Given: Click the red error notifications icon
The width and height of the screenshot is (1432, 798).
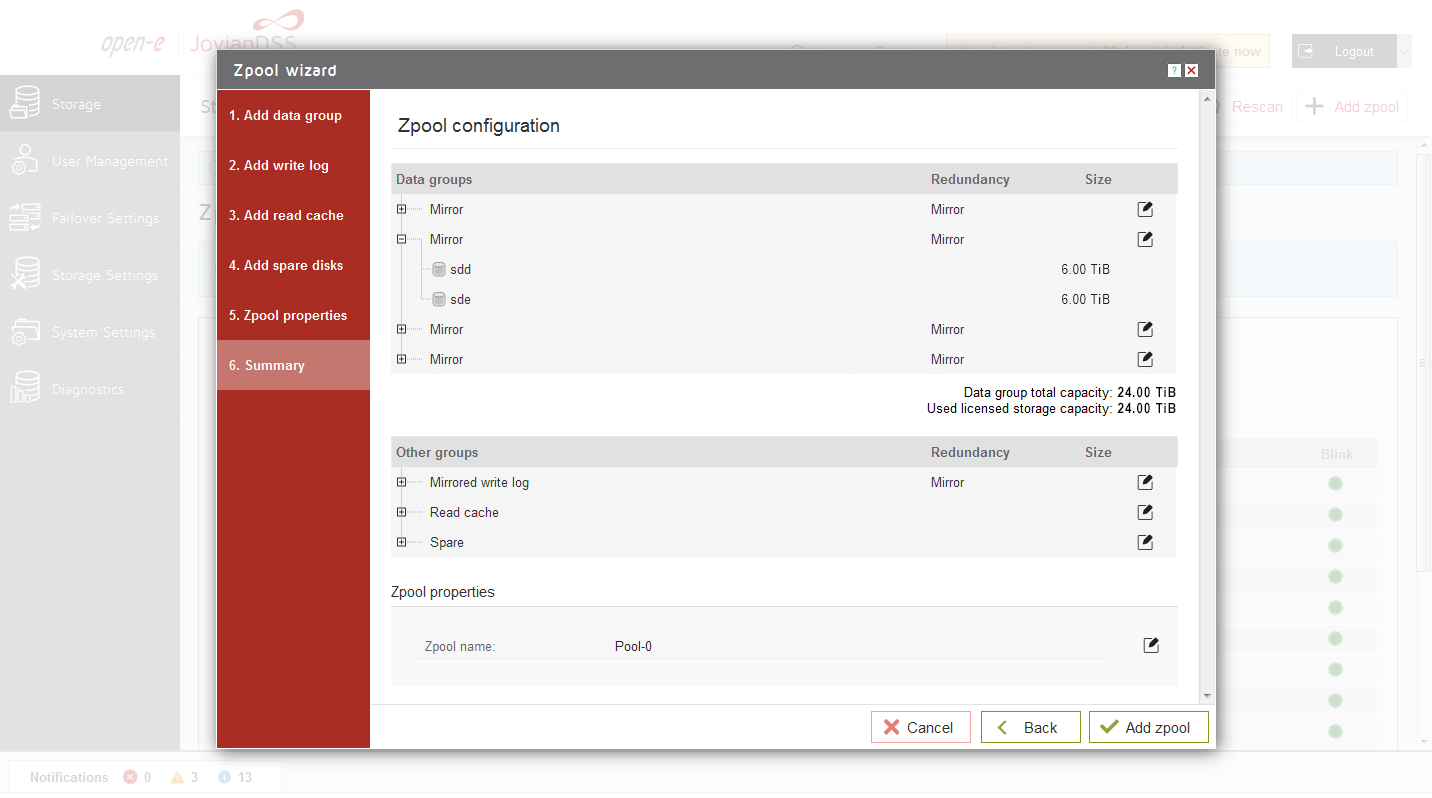Looking at the screenshot, I should (130, 777).
